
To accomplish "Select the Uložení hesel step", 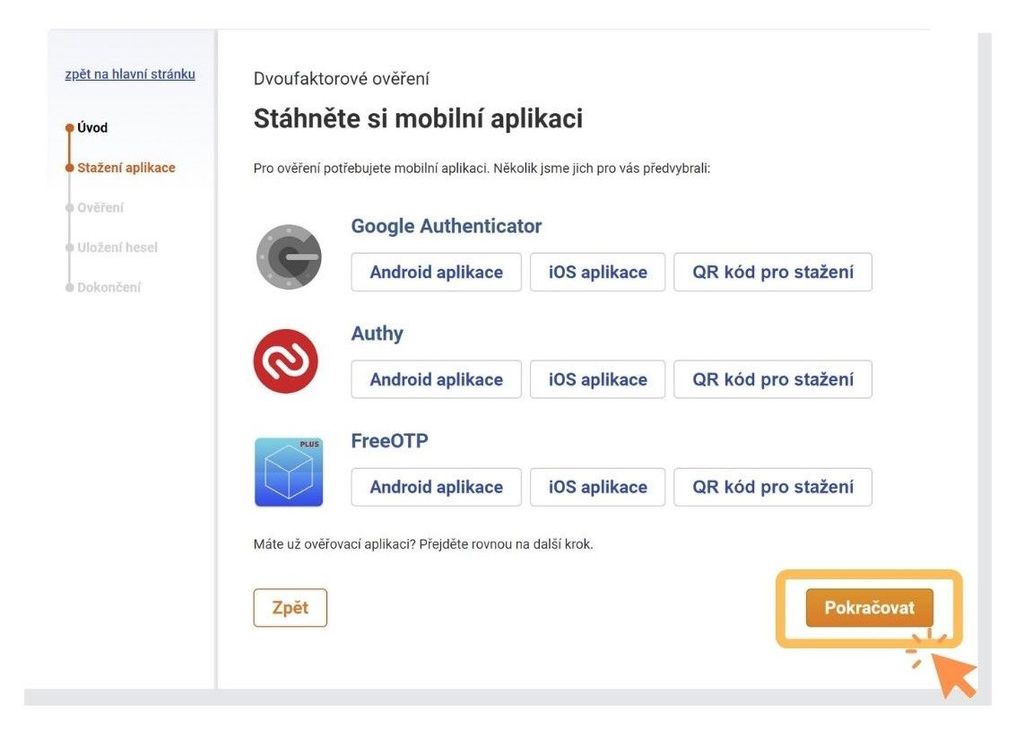I will [117, 248].
